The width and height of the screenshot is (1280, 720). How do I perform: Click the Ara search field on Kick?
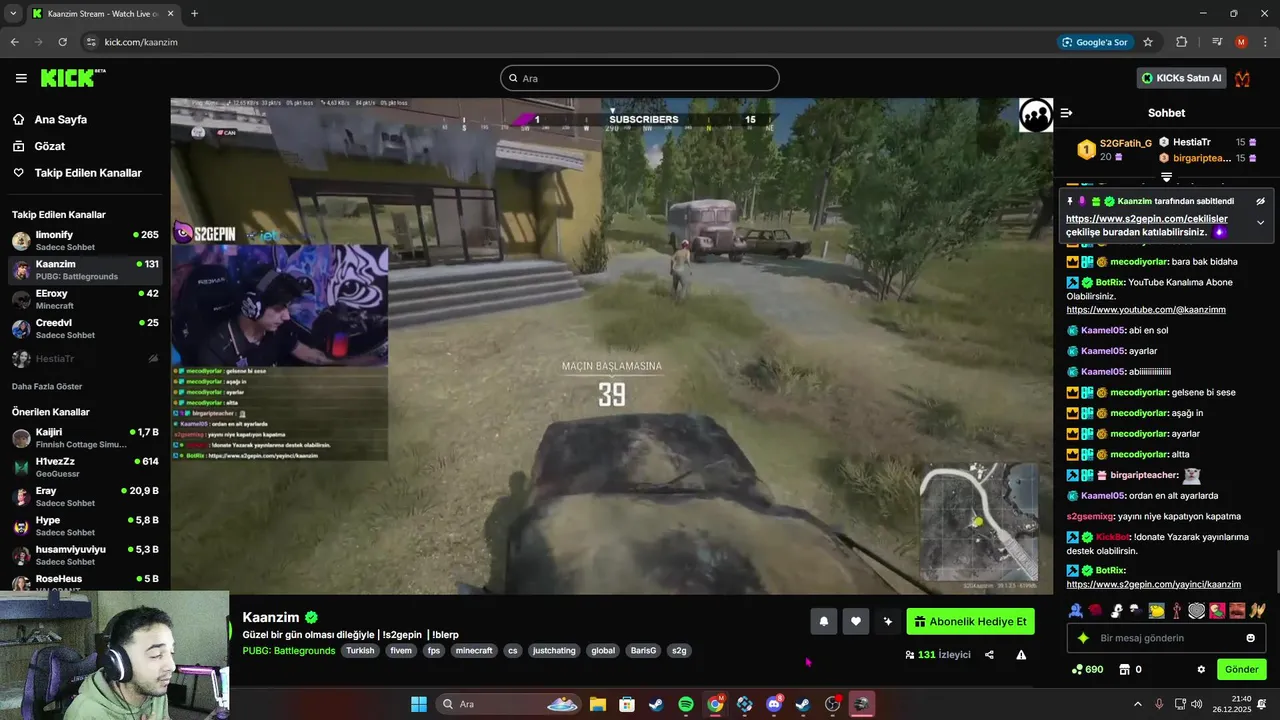tap(640, 78)
